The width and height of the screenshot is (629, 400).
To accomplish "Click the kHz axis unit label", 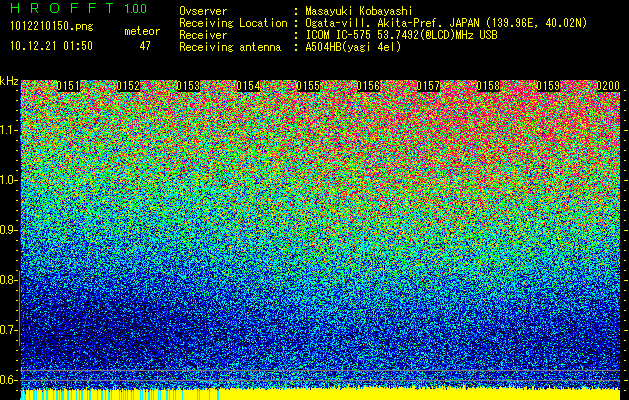I will pos(9,81).
